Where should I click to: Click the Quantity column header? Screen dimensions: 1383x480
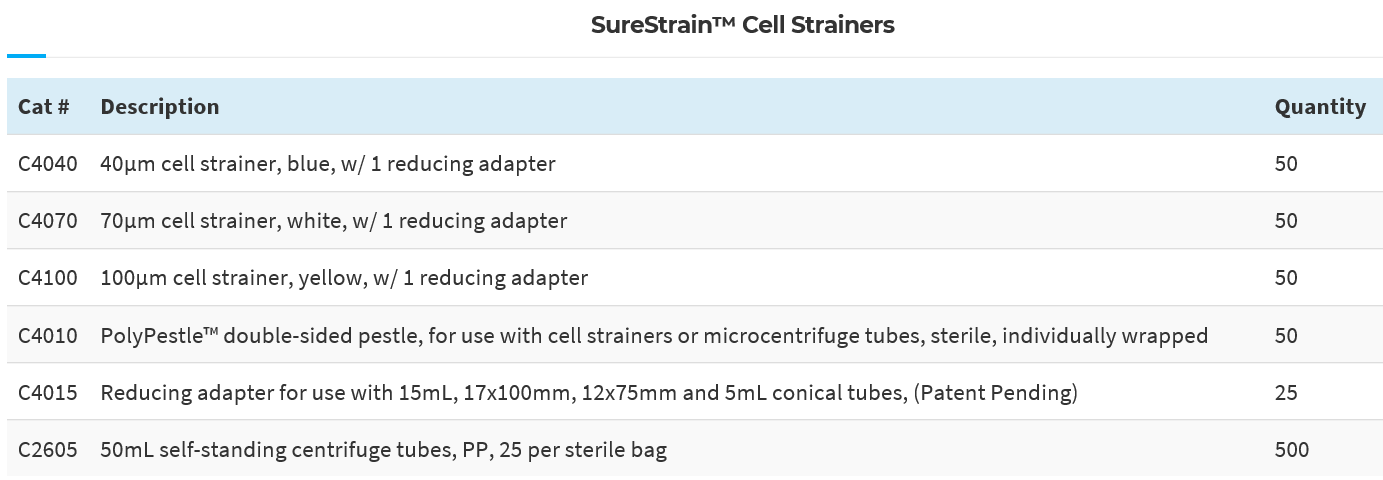coord(1319,107)
